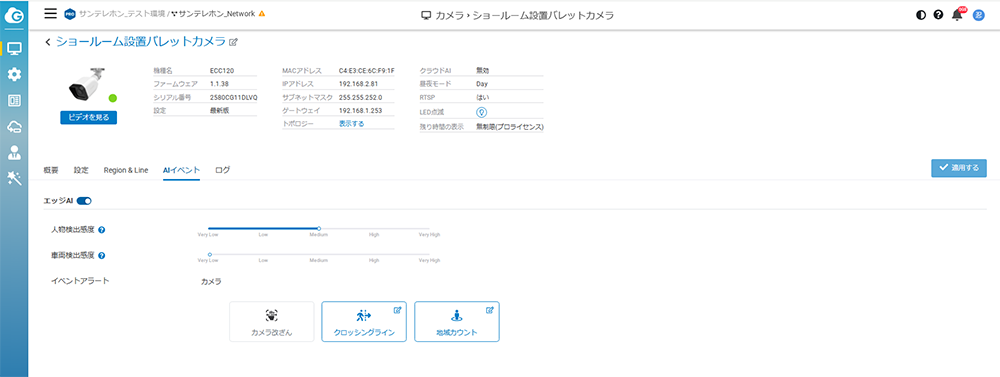Switch to the ログ tab

click(223, 170)
